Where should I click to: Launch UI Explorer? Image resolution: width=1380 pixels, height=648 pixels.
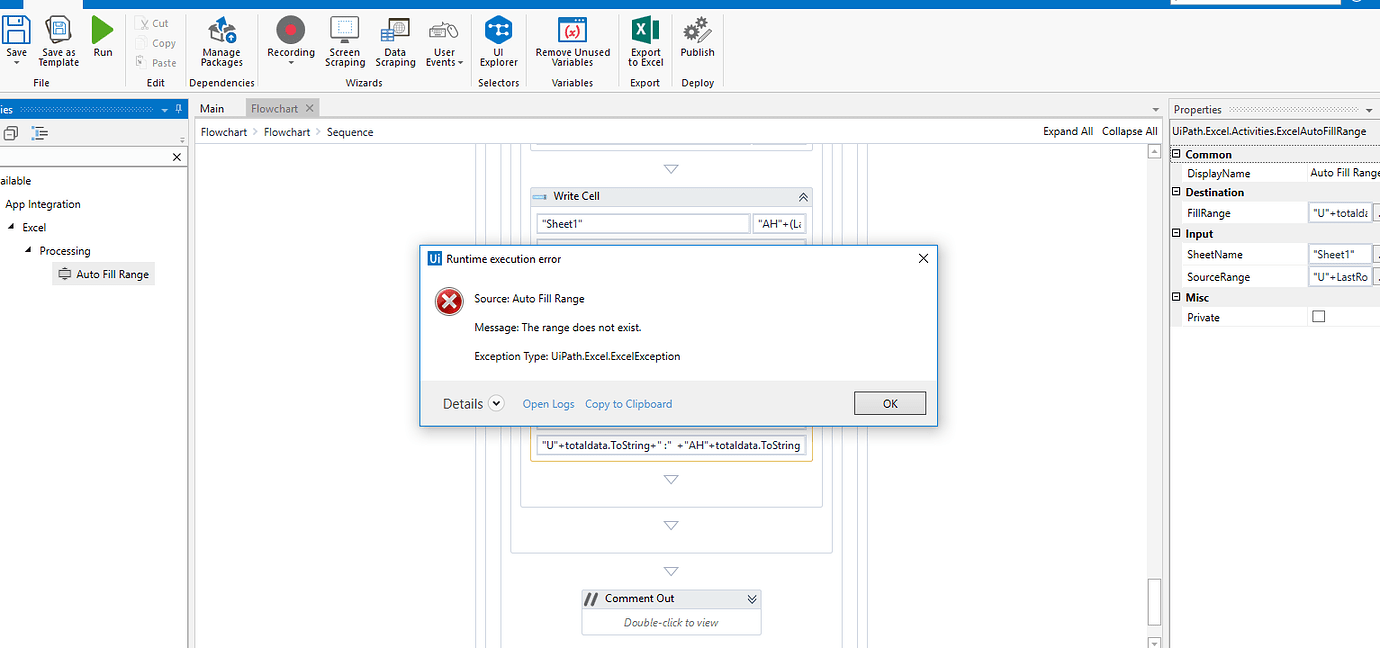click(498, 42)
